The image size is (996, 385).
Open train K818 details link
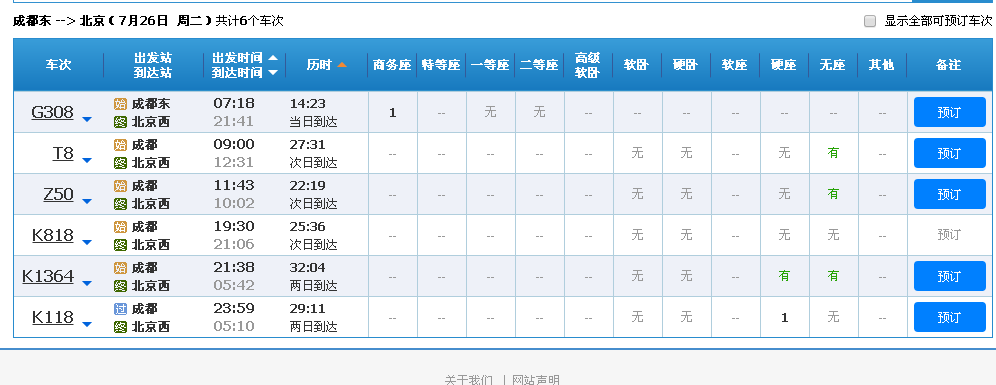pyautogui.click(x=53, y=235)
